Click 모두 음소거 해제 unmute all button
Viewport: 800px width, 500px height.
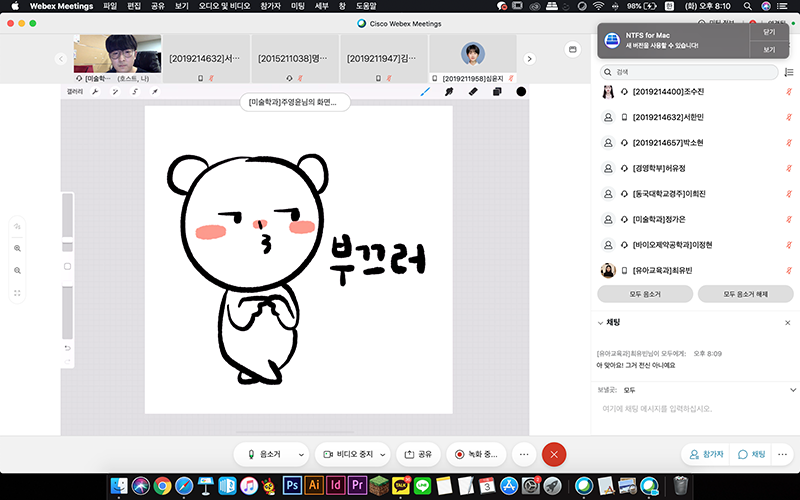pos(745,294)
